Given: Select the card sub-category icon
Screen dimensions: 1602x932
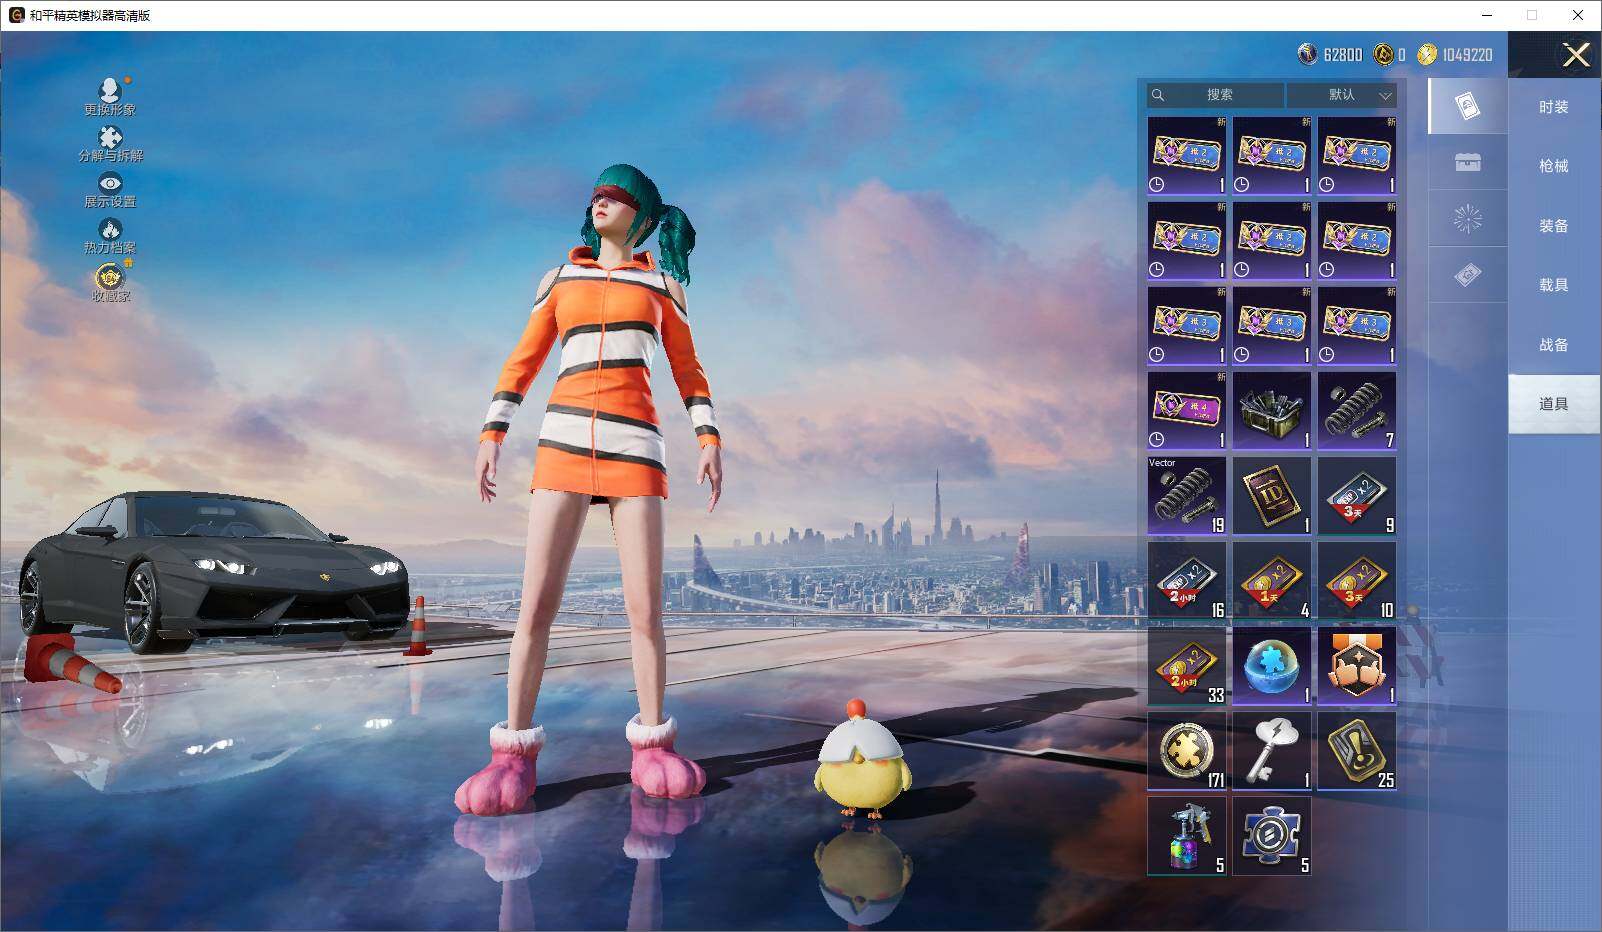Looking at the screenshot, I should click(1467, 107).
